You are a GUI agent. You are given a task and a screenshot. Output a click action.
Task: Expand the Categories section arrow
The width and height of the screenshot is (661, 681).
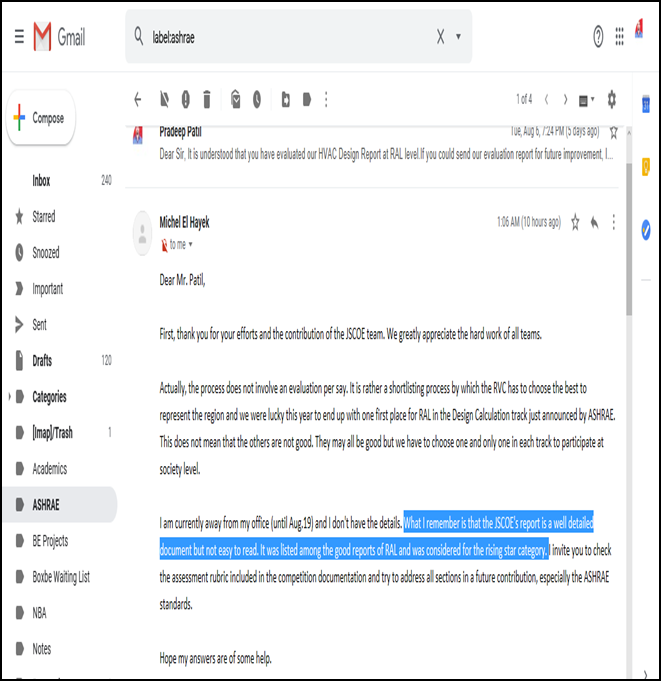(x=9, y=396)
